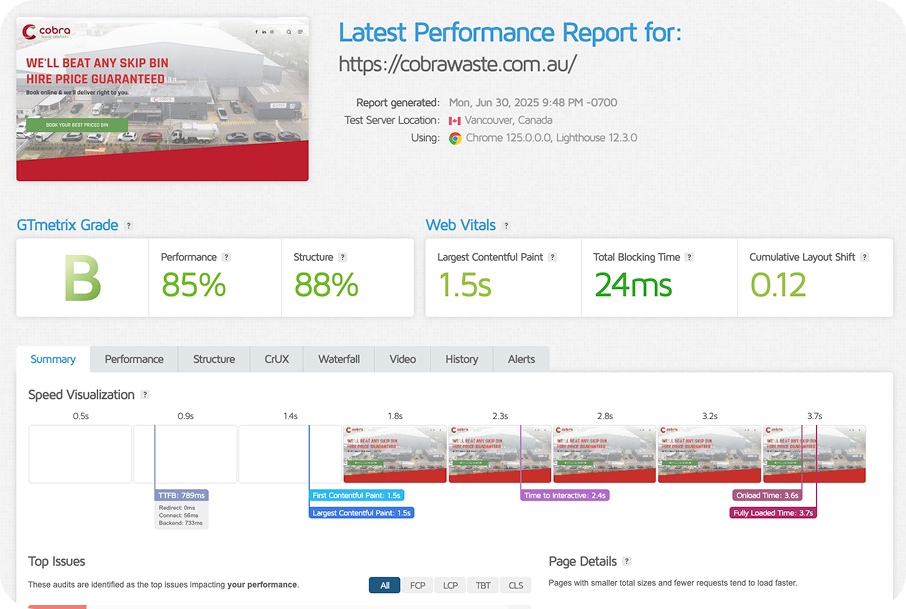The width and height of the screenshot is (906, 609).
Task: Click help icon beside Structure score
Action: 343,257
